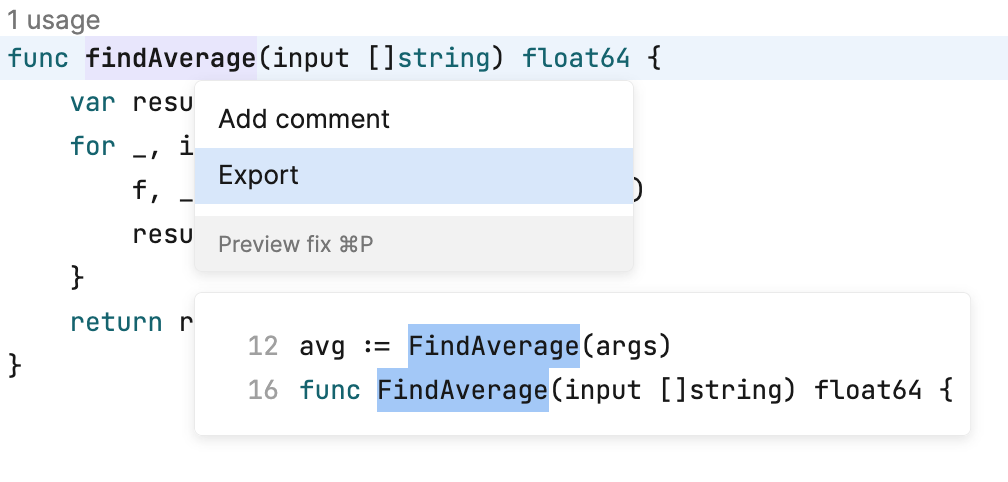Click the function's final closing brace

pyautogui.click(x=14, y=364)
